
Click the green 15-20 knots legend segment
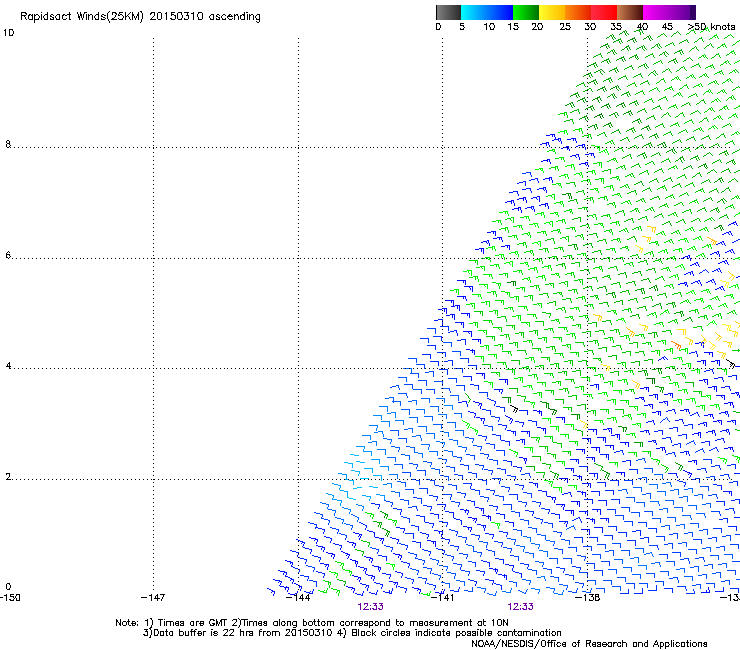coord(526,12)
